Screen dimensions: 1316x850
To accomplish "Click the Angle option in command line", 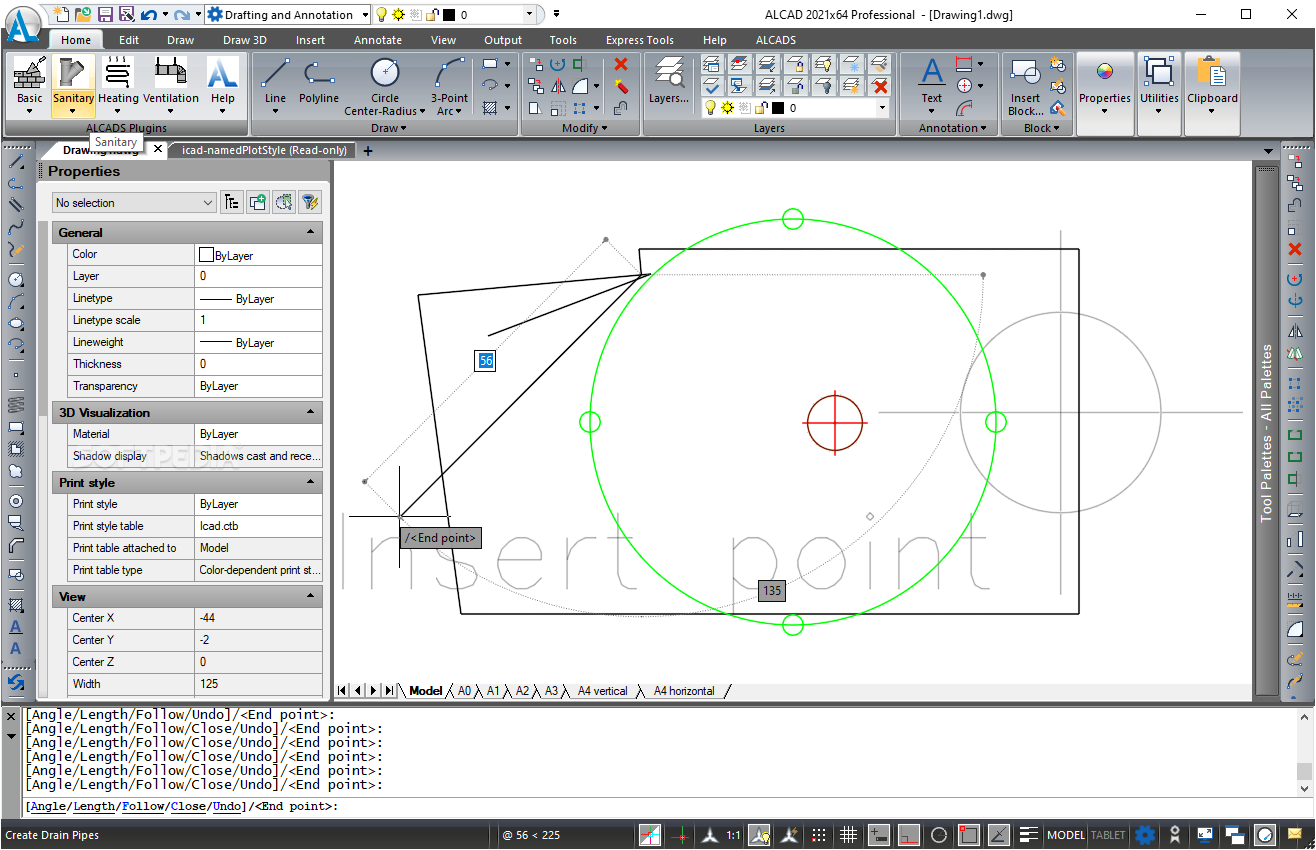I will pyautogui.click(x=48, y=806).
